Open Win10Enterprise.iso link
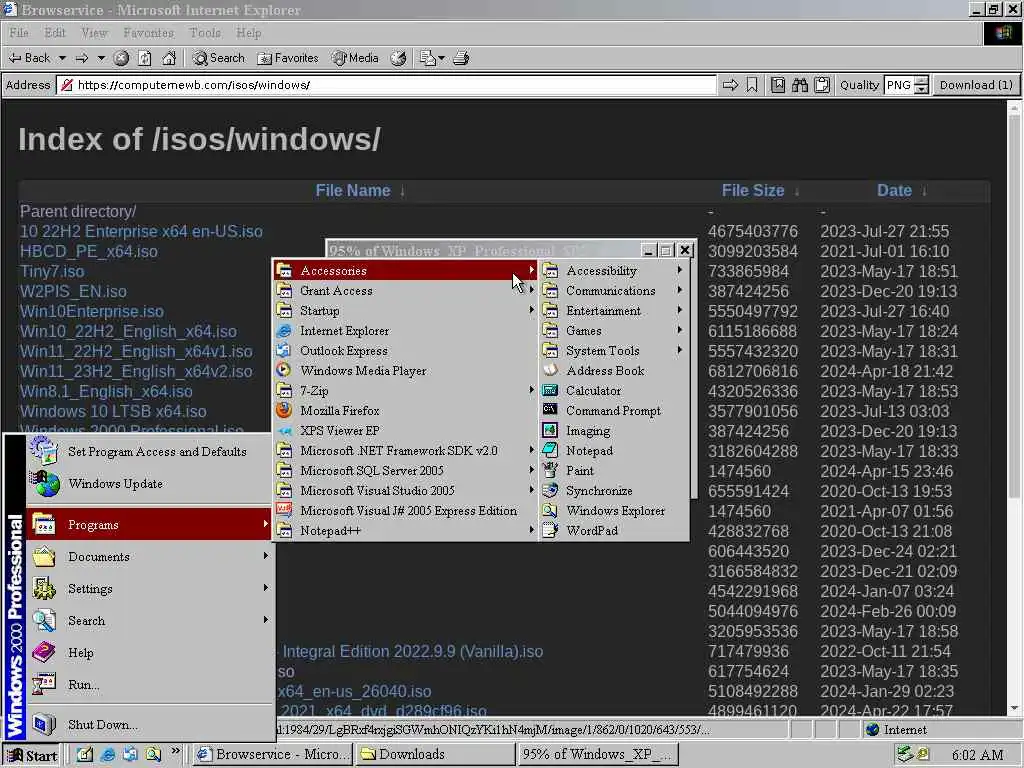The image size is (1024, 768). (x=92, y=312)
